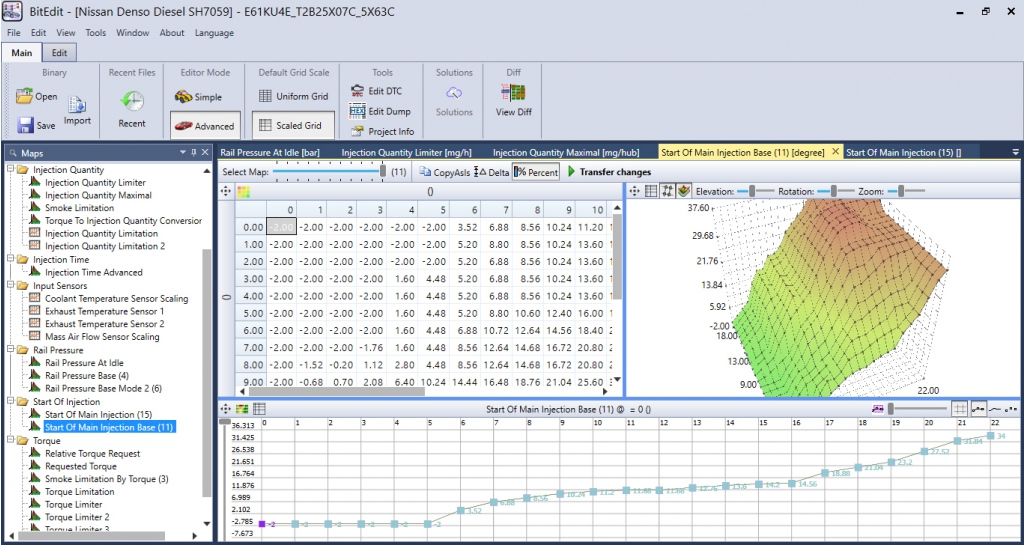Click the Maps tree vertical scrollbar
The width and height of the screenshot is (1024, 545).
pyautogui.click(x=207, y=372)
